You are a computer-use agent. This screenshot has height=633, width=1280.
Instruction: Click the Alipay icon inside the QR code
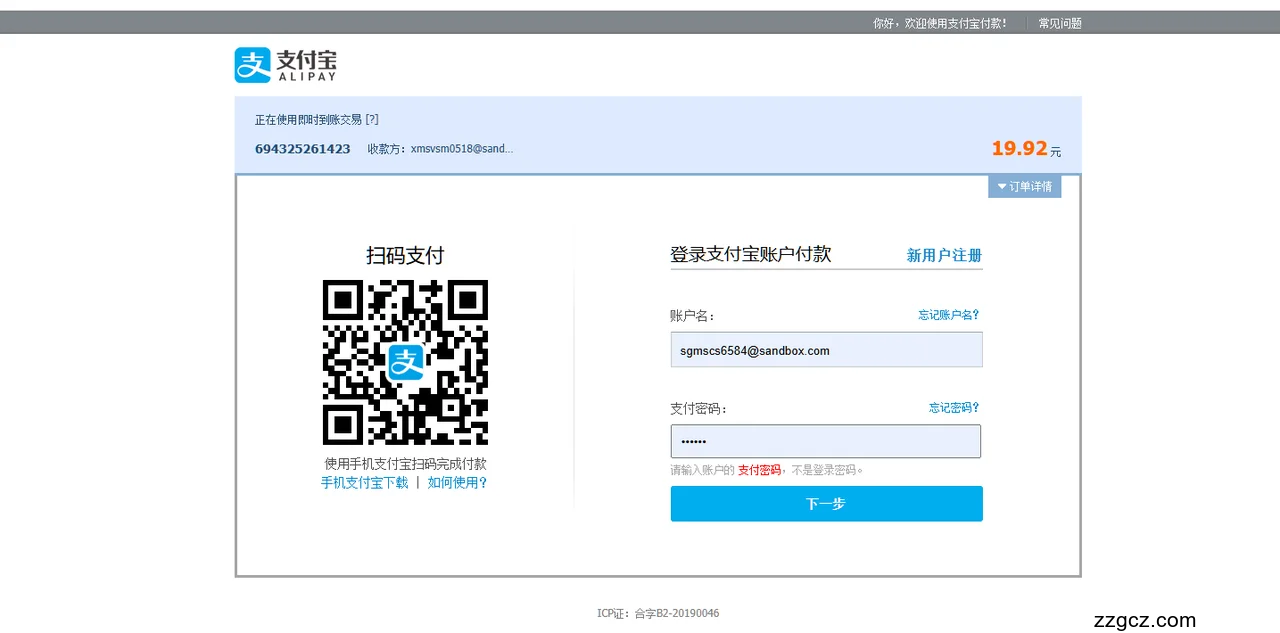pyautogui.click(x=406, y=362)
